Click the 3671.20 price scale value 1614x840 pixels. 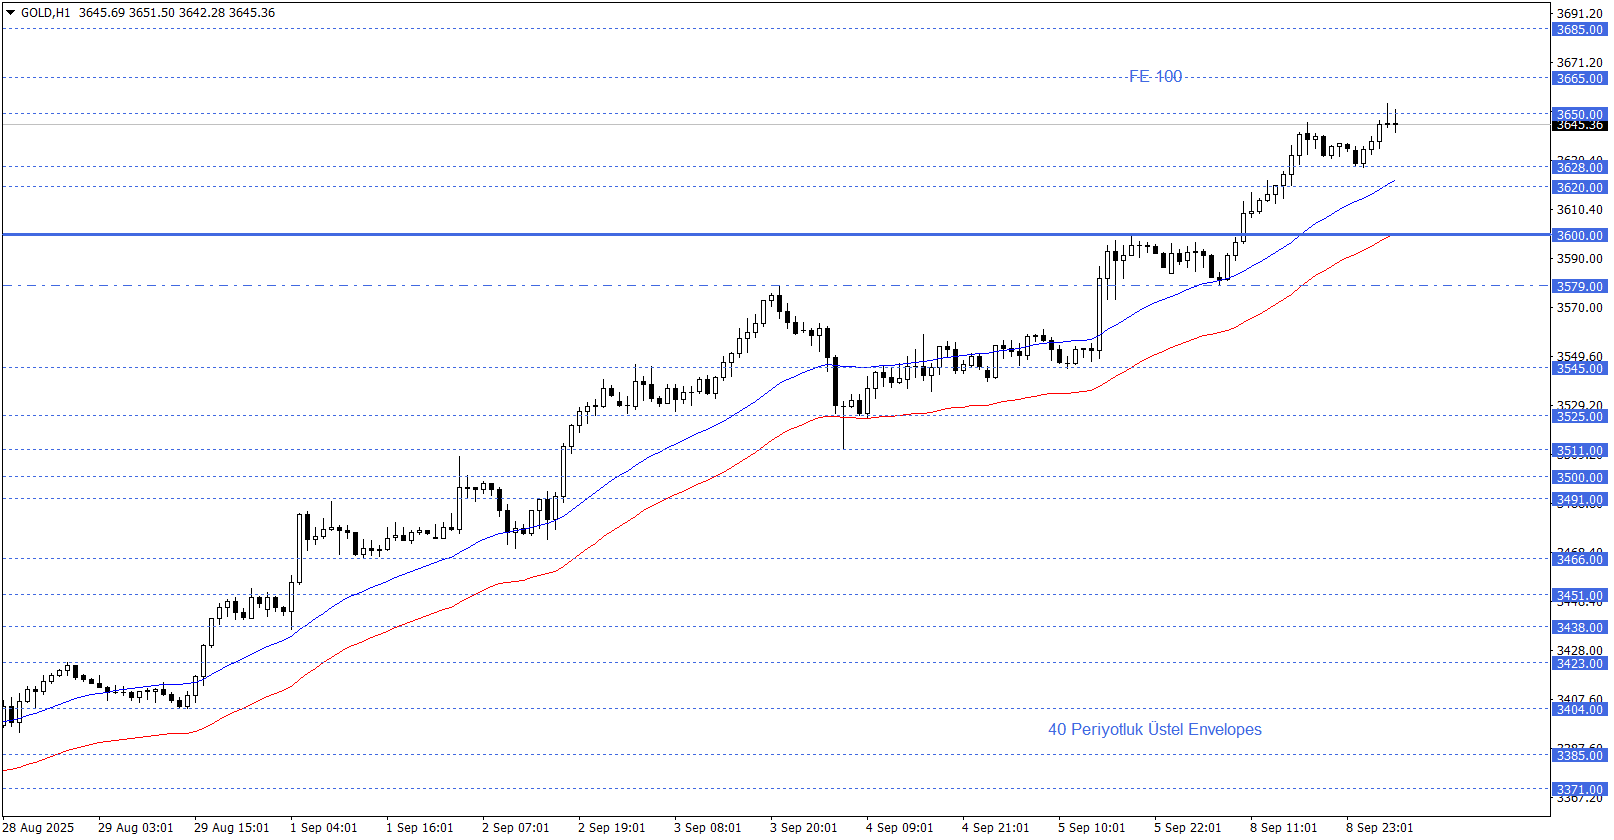(1580, 62)
